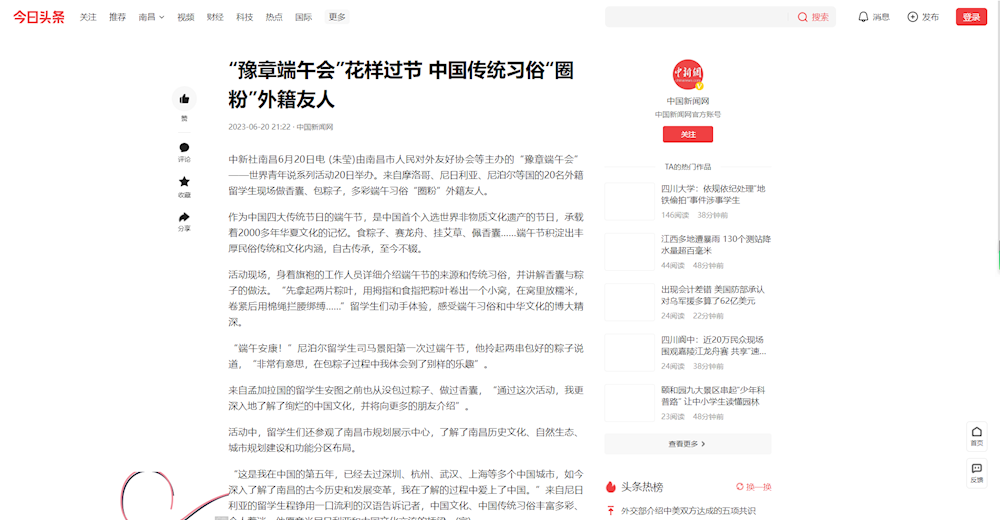Switch to the 视频 navigation tab
Viewport: 1000px width, 520px height.
(186, 17)
